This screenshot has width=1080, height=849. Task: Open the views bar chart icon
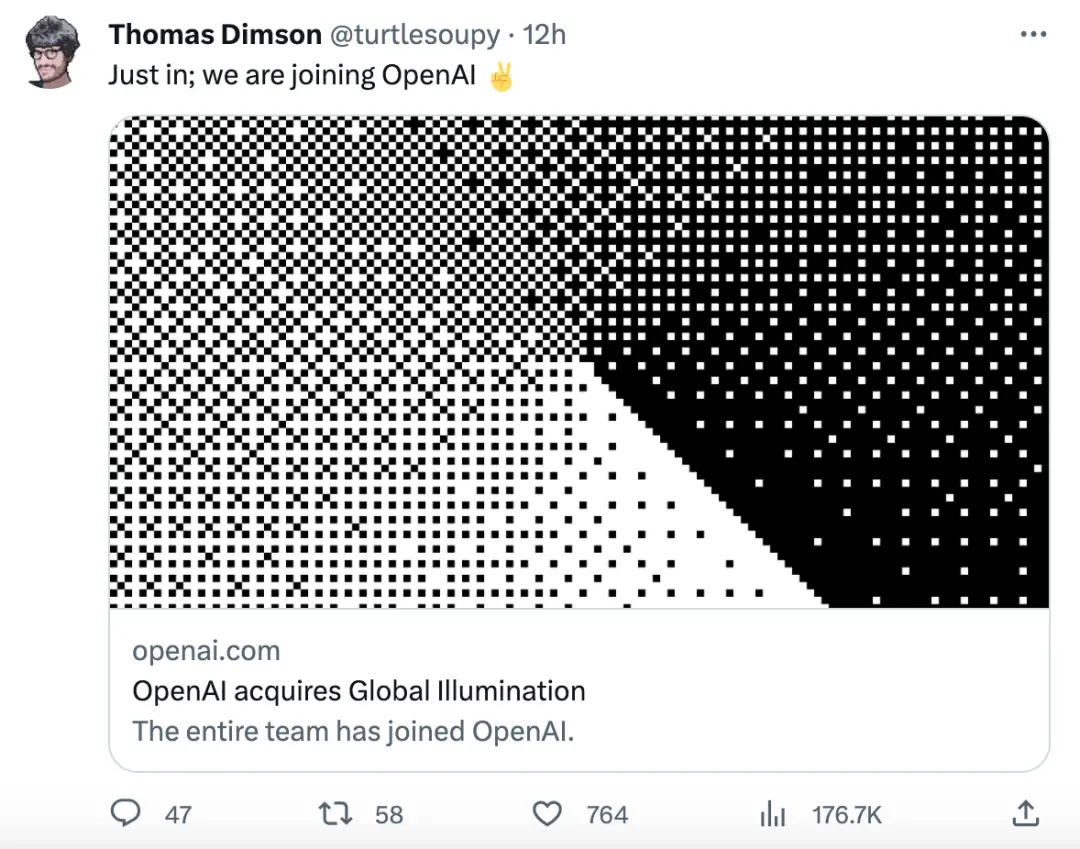pos(773,815)
